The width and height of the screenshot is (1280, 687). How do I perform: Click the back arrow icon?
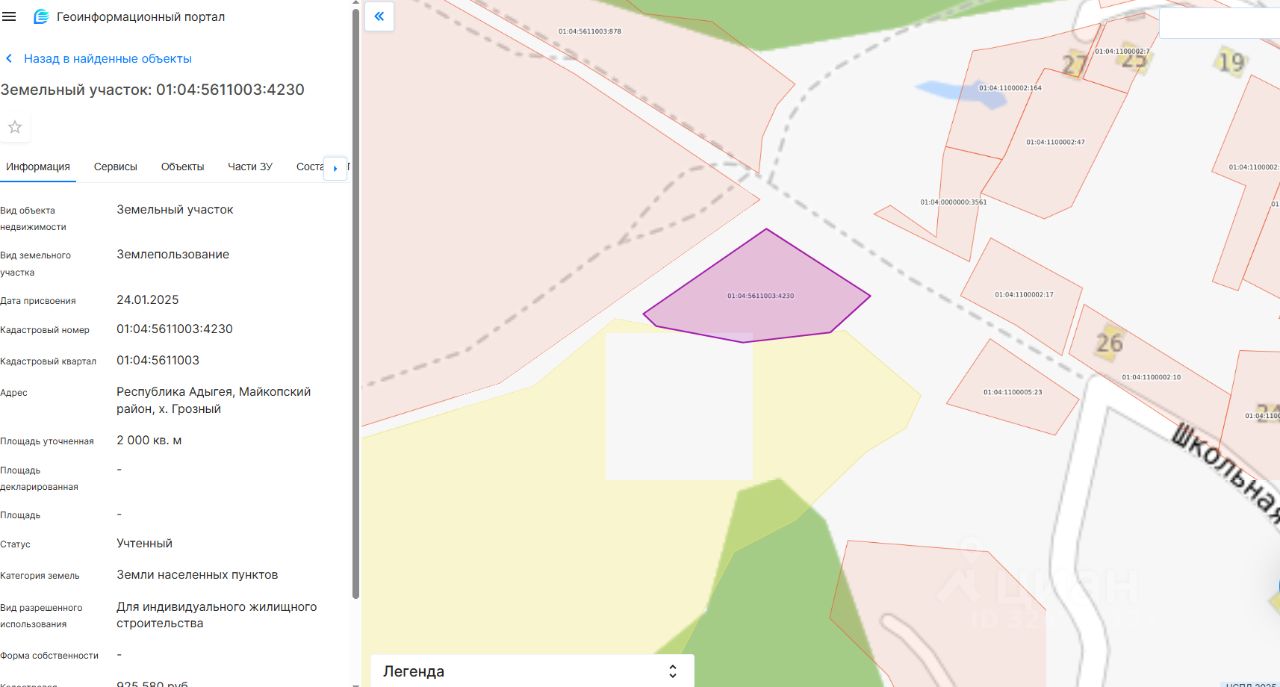click(x=9, y=59)
